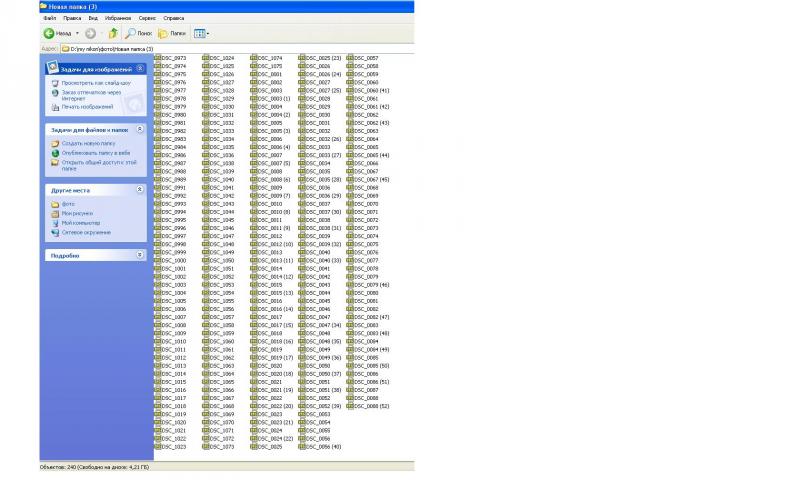Select the image icon of DSC_1023
This screenshot has width=800, height=500.
(x=157, y=446)
